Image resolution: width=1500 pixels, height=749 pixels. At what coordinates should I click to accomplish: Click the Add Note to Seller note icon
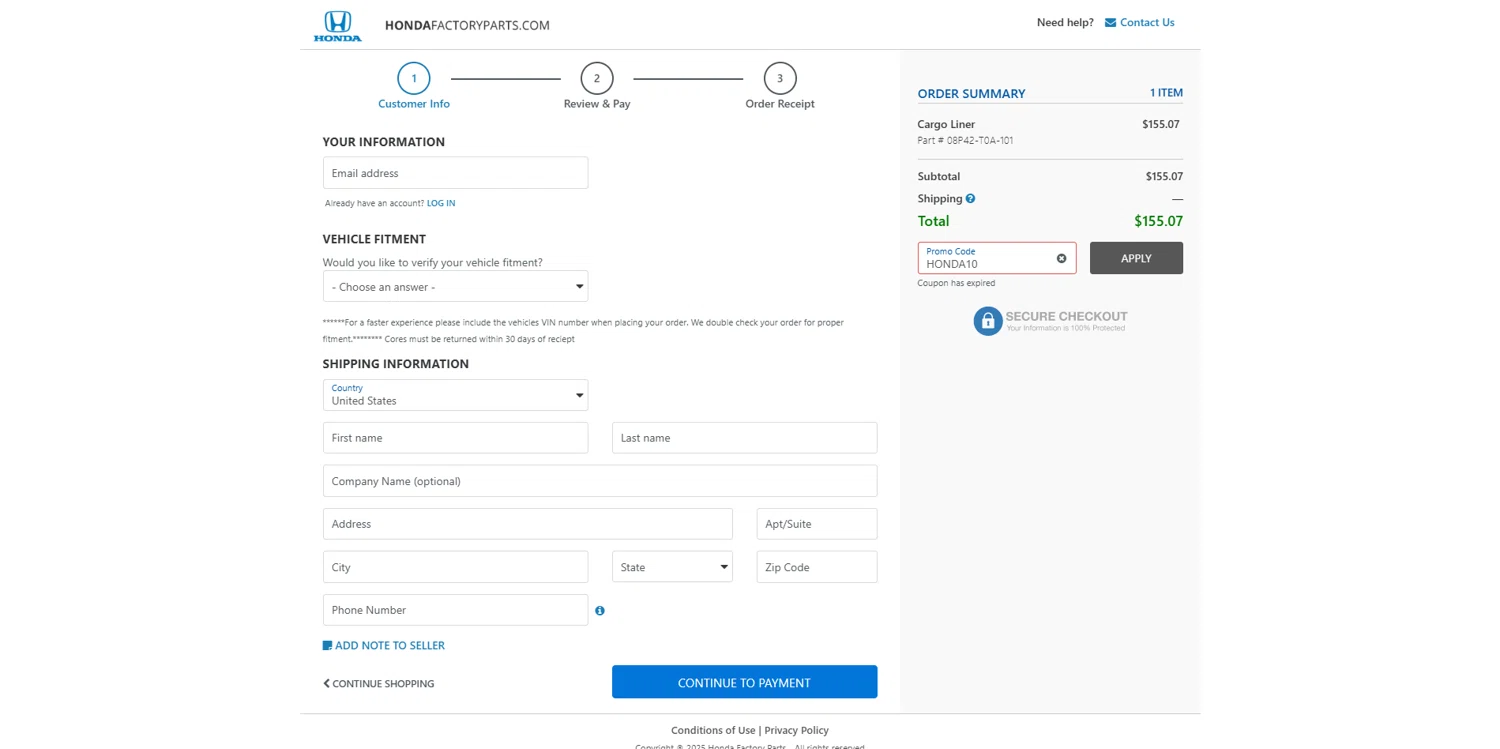[x=327, y=646]
